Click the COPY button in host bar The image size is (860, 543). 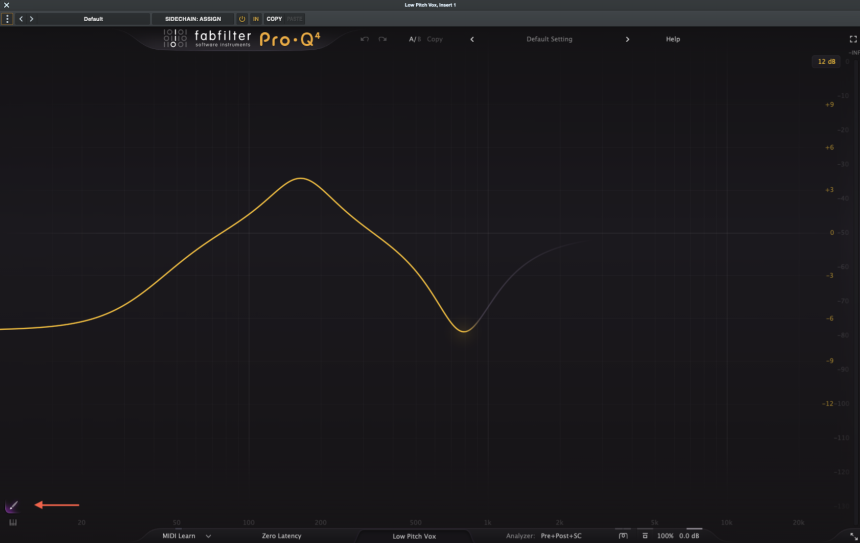coord(274,19)
